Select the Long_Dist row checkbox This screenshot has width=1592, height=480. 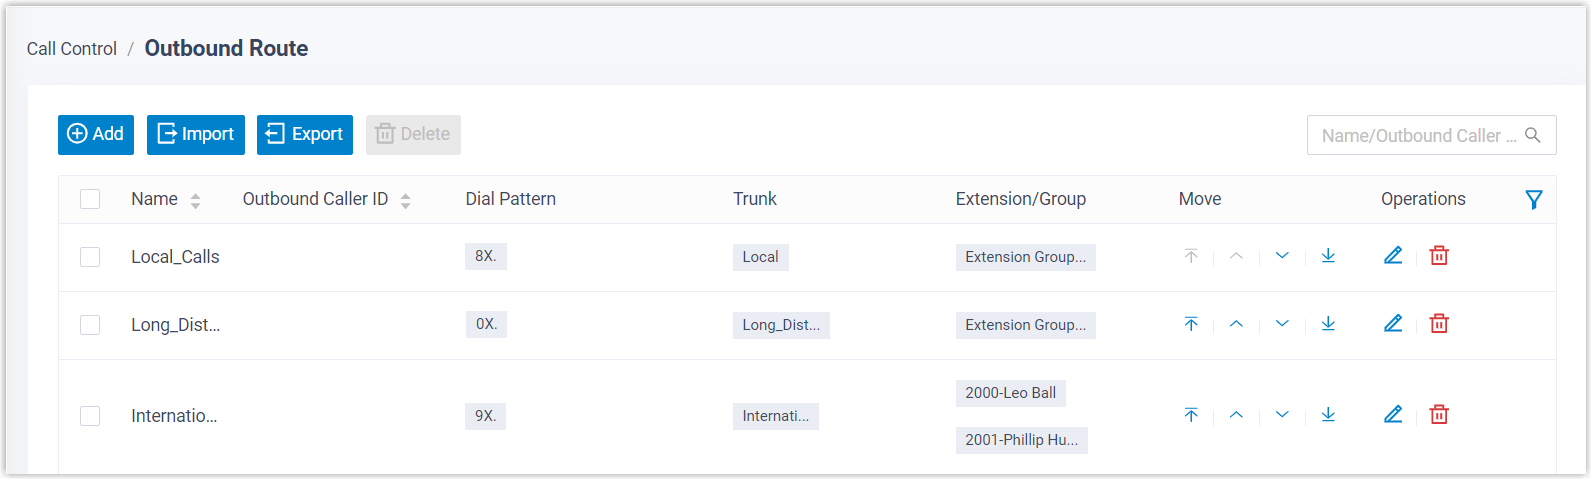pos(90,325)
